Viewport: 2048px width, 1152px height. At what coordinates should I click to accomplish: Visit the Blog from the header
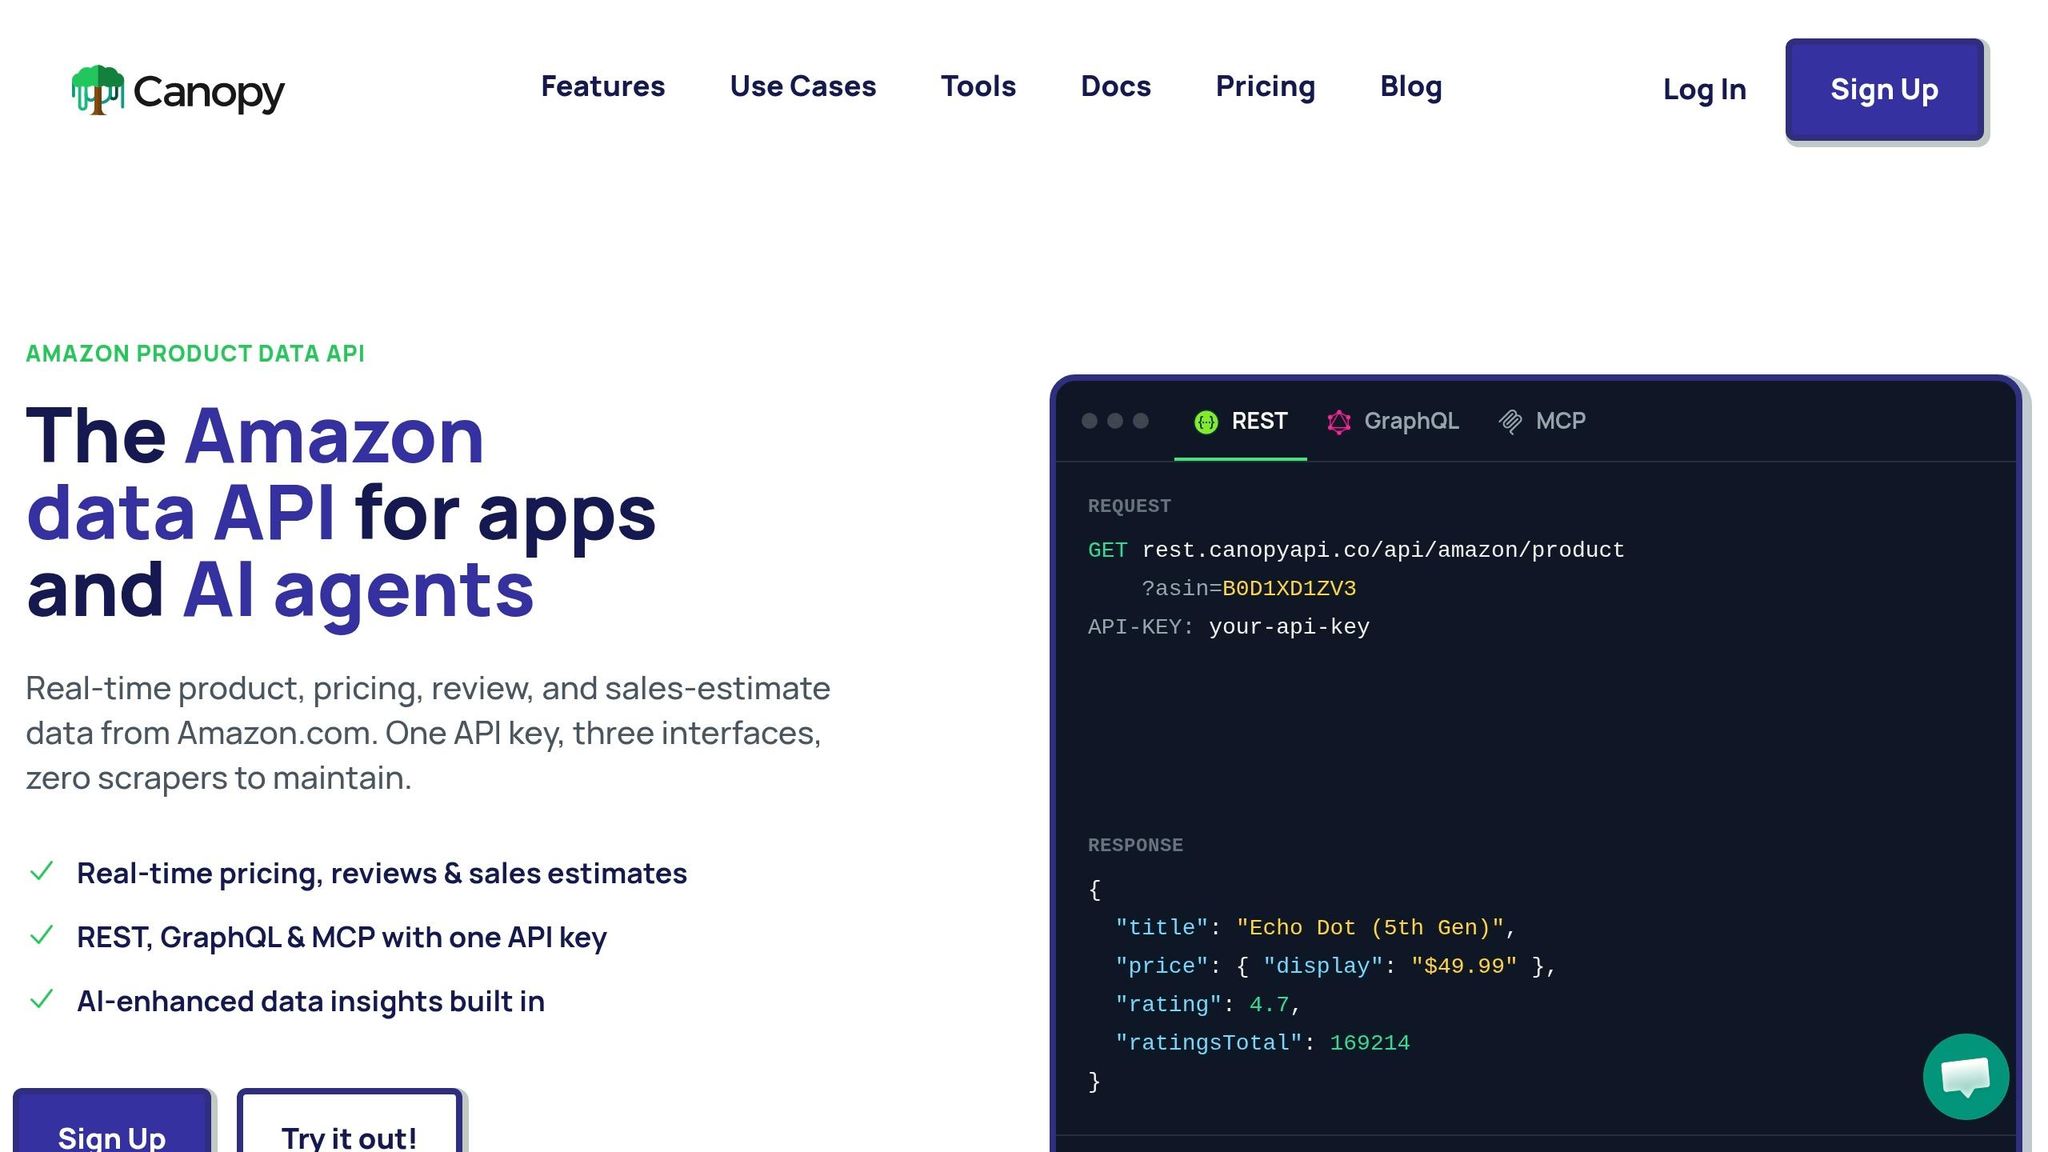pos(1411,87)
